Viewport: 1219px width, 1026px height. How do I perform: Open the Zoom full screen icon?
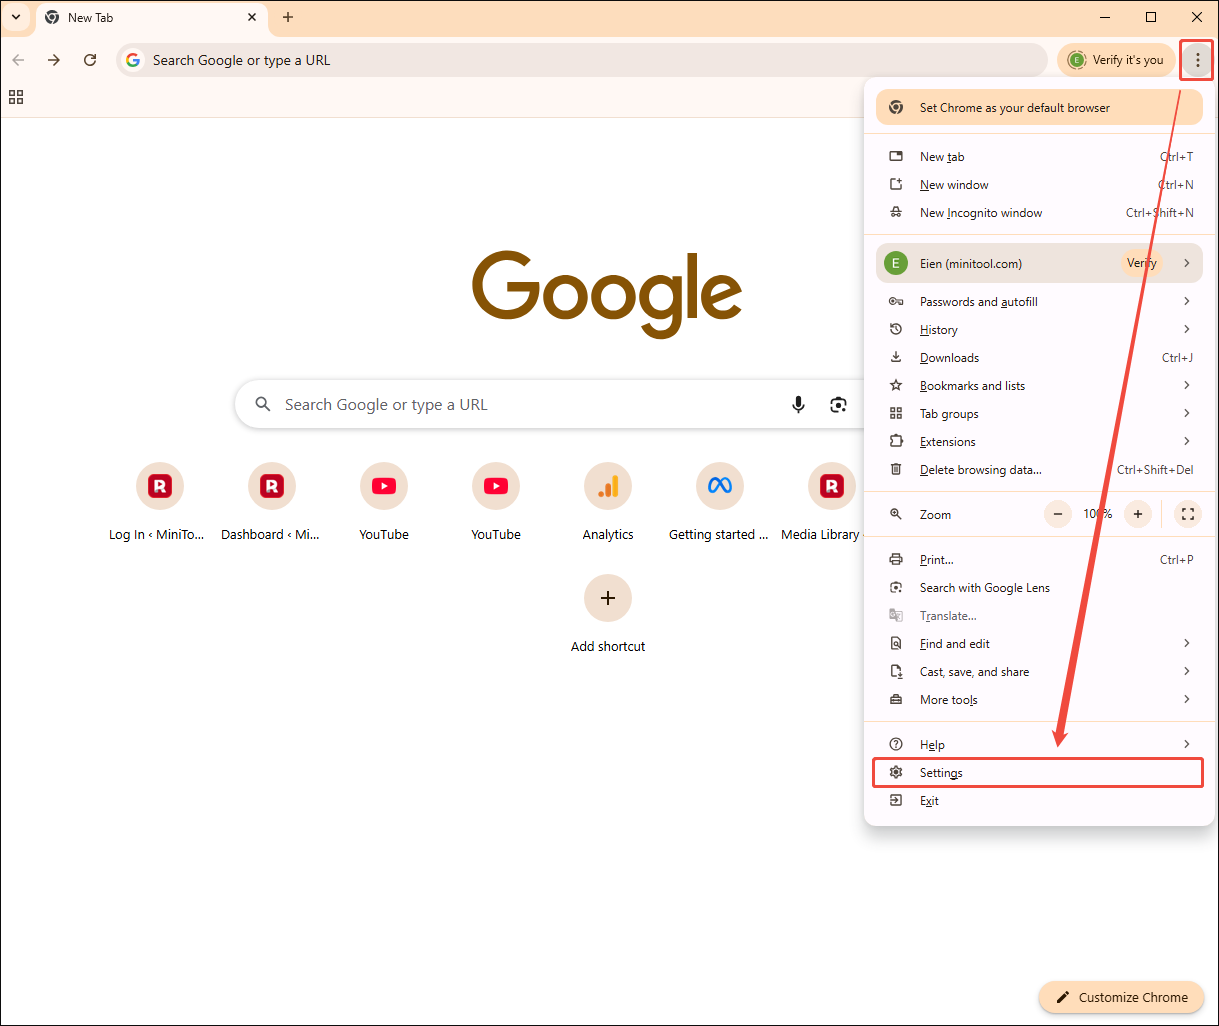point(1187,514)
